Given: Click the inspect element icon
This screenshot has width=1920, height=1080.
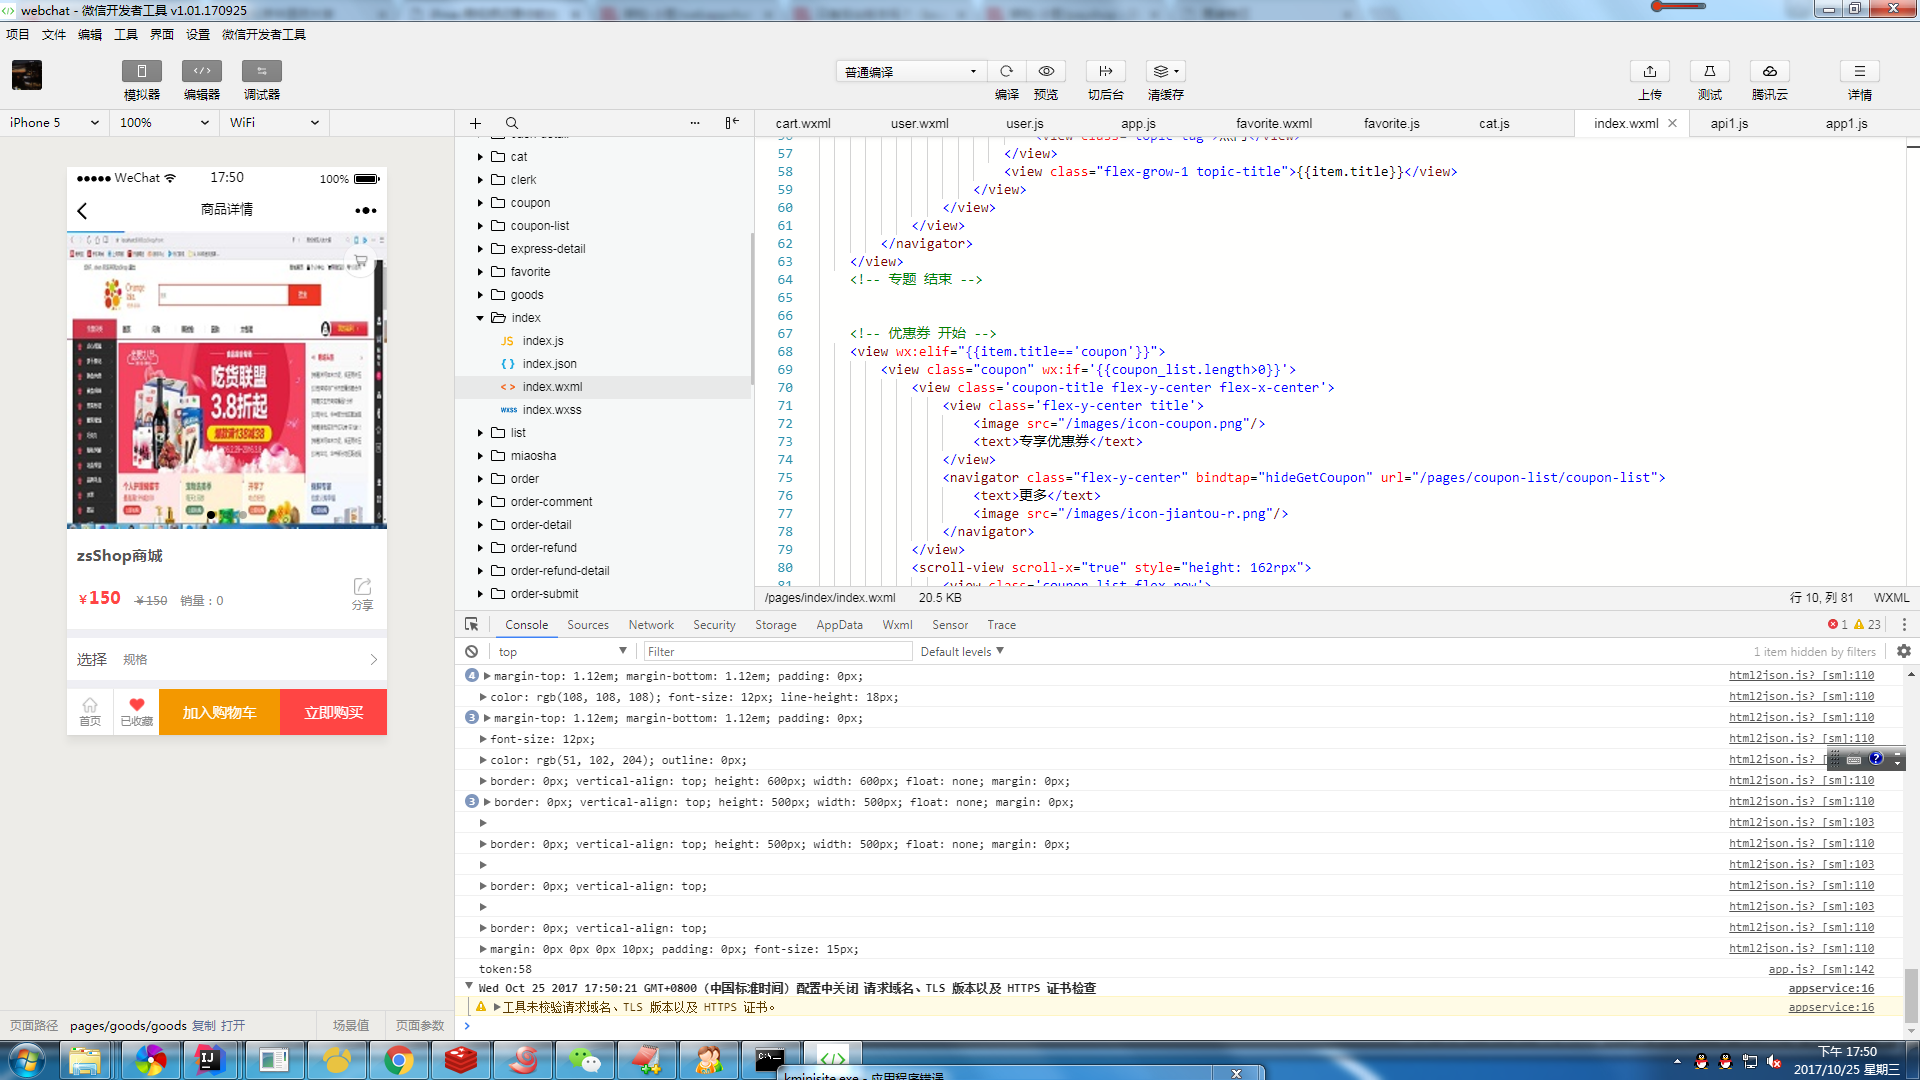Looking at the screenshot, I should (x=472, y=624).
